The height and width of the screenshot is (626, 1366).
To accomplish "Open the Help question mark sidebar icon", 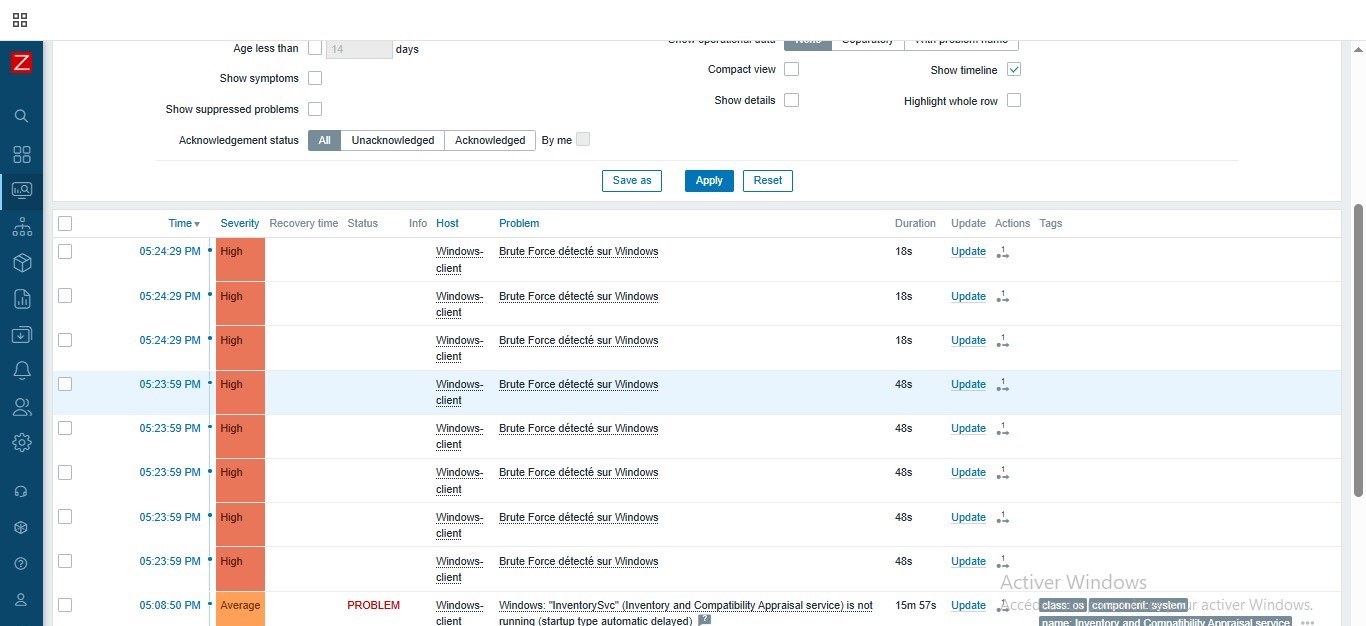I will pos(21,563).
